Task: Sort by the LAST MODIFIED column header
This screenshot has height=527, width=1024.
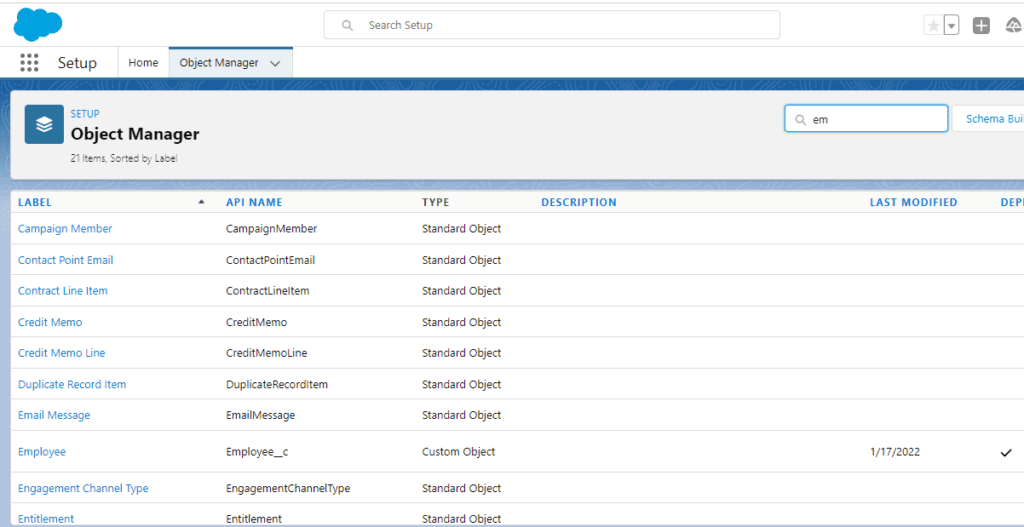Action: tap(913, 202)
